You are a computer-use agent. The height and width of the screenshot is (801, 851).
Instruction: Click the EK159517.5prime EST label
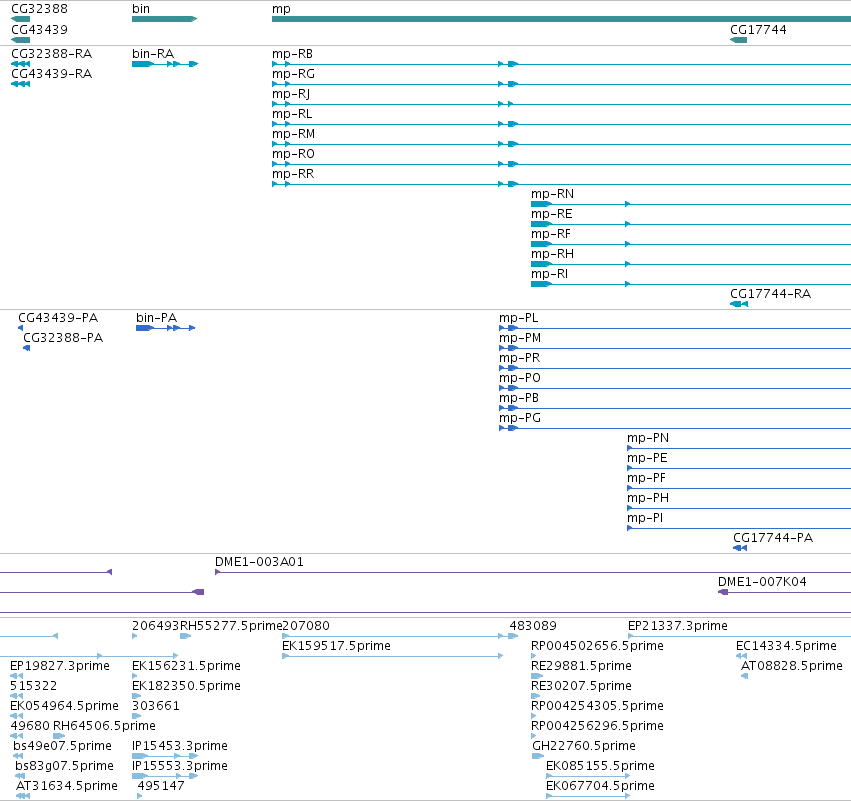(x=336, y=646)
